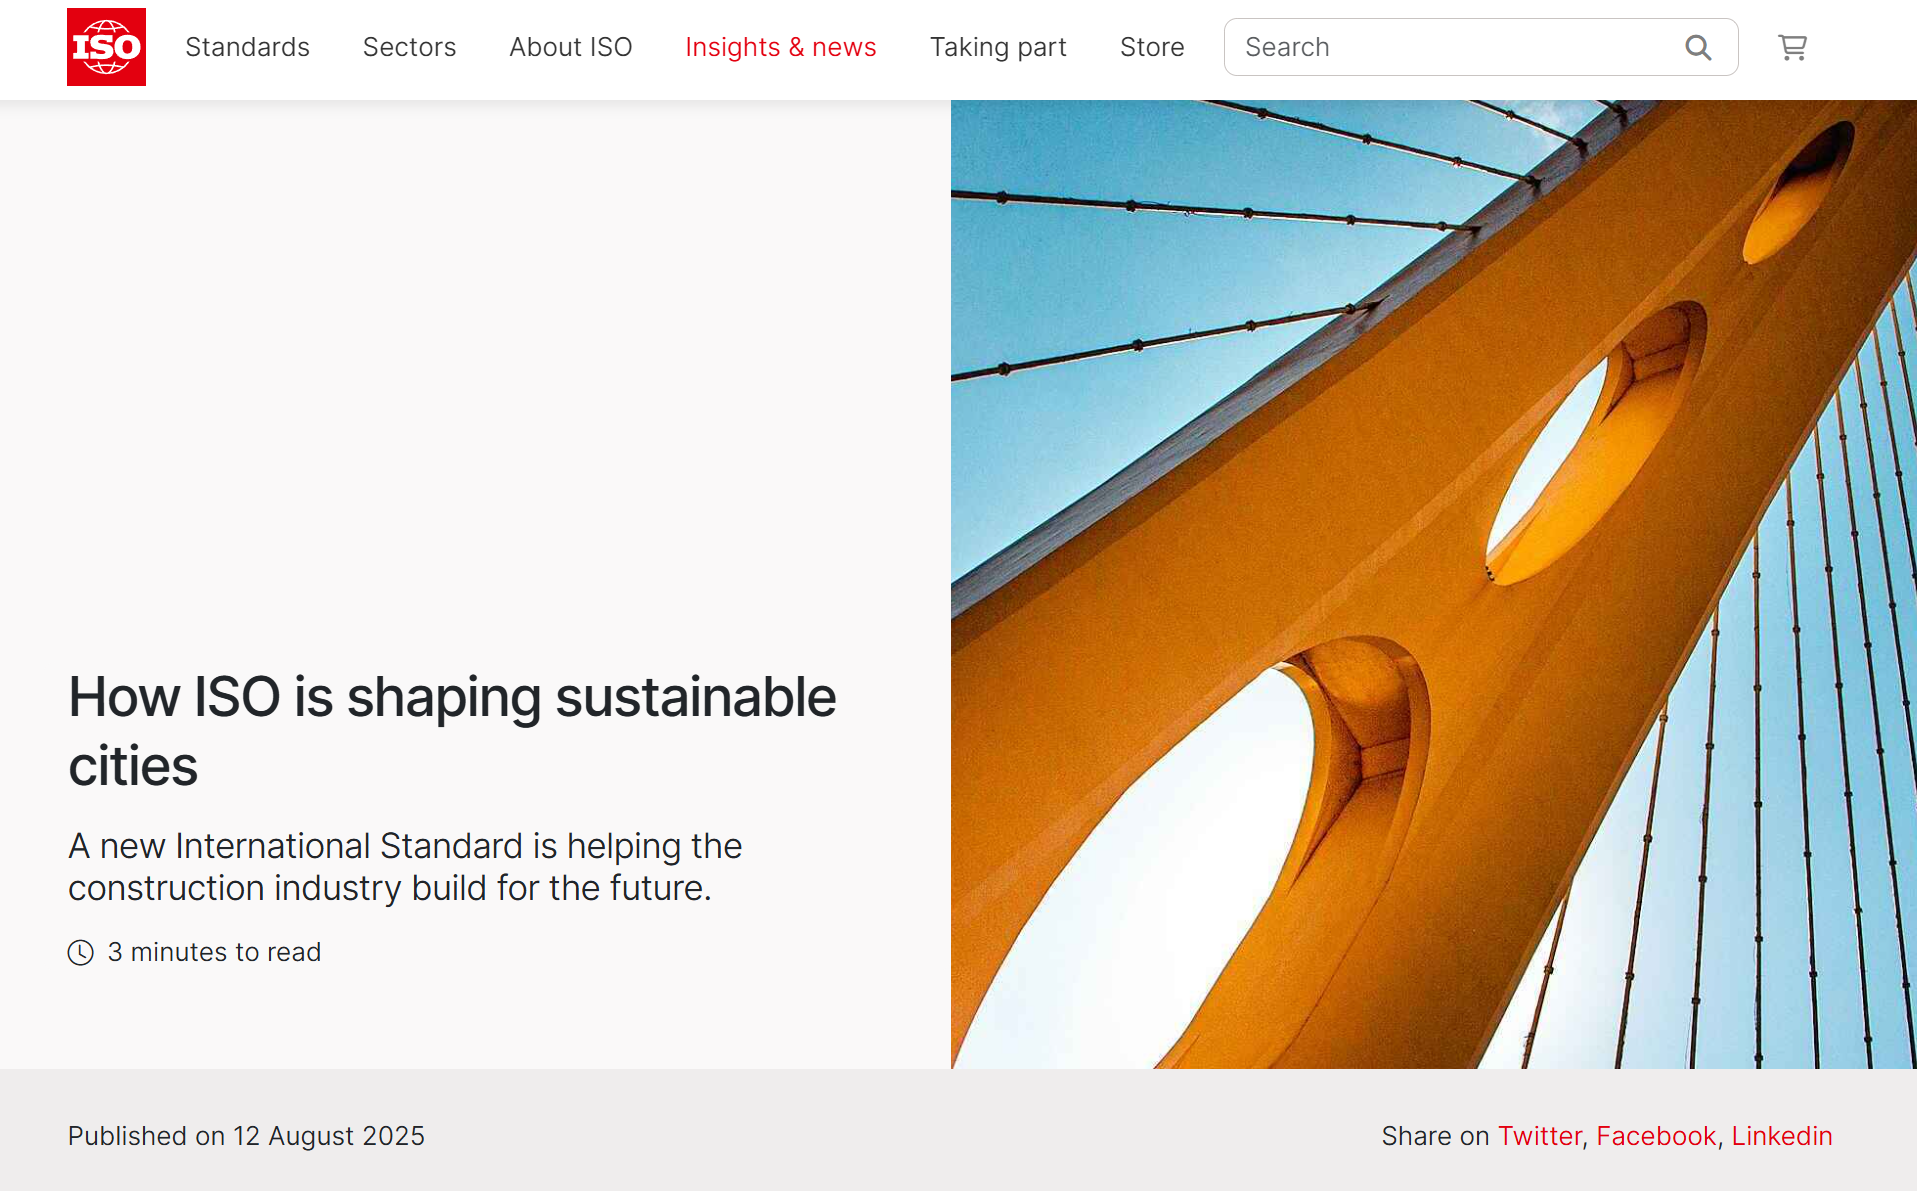Select Insights & news in navigation
This screenshot has width=1917, height=1191.
tap(780, 47)
